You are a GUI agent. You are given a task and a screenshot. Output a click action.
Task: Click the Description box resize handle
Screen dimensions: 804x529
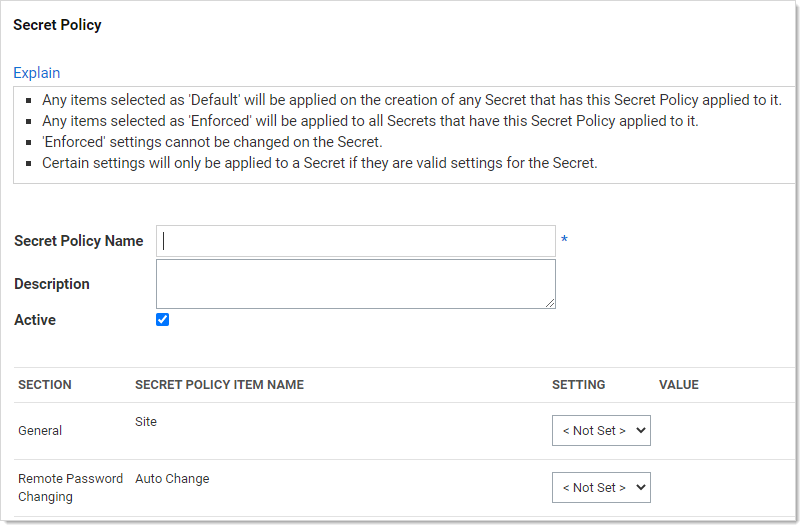(550, 303)
